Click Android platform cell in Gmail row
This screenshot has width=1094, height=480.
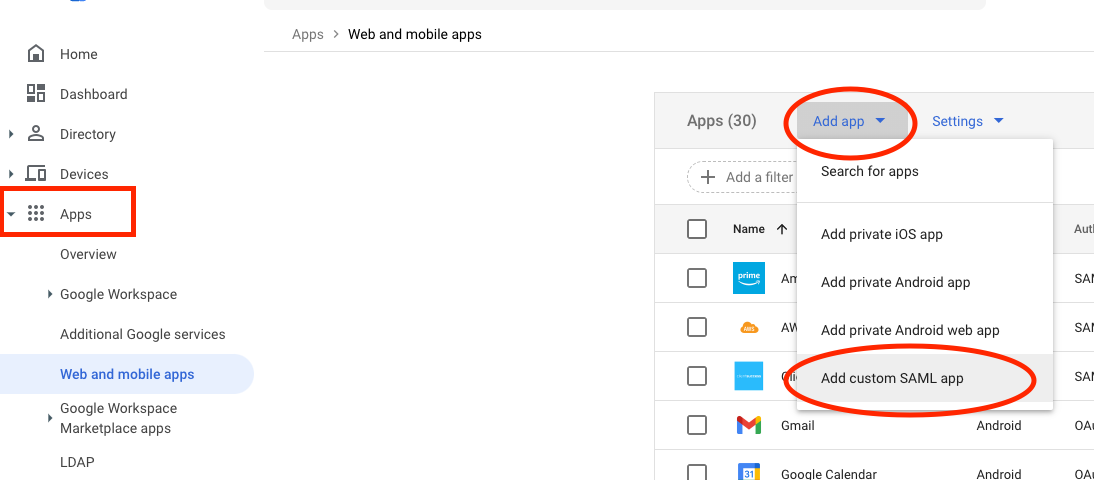999,425
